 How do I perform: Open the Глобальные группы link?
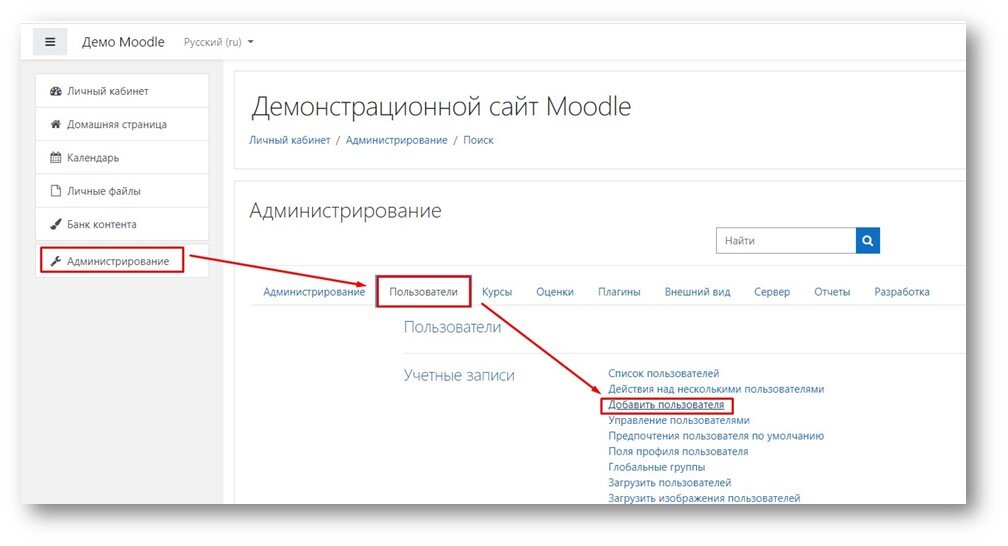point(656,467)
